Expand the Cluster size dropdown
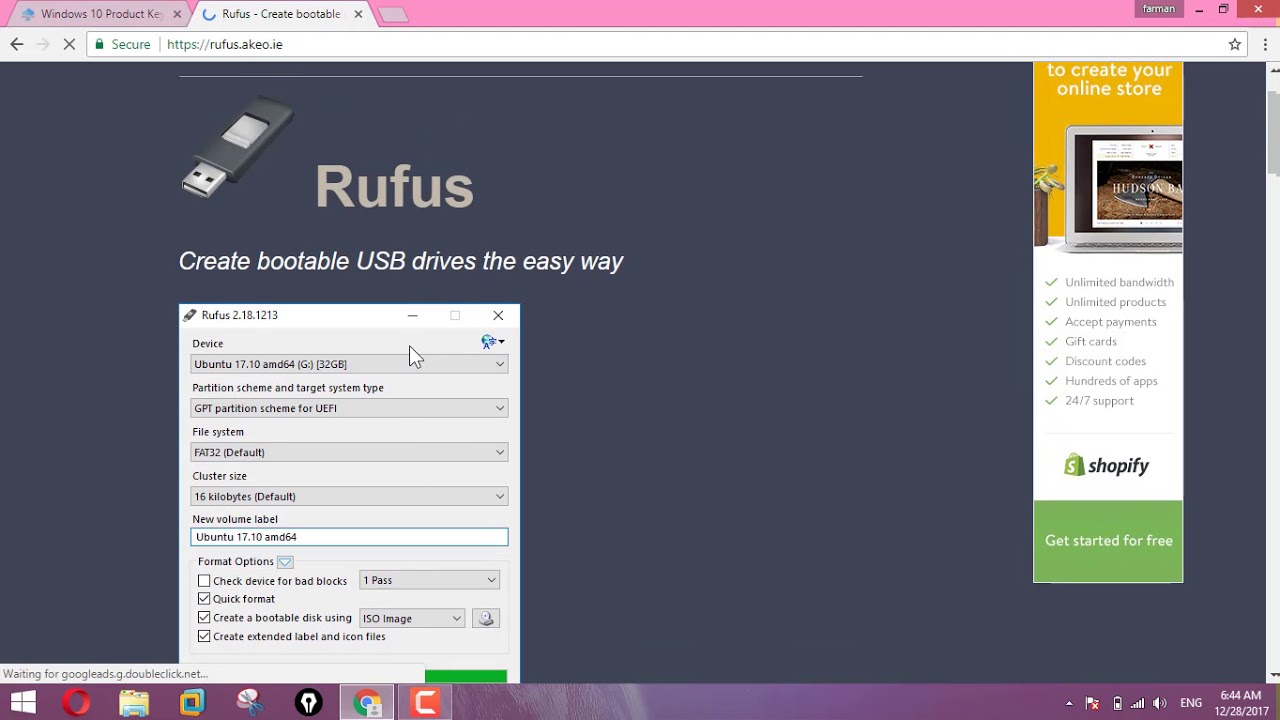The width and height of the screenshot is (1280, 720). coord(349,496)
